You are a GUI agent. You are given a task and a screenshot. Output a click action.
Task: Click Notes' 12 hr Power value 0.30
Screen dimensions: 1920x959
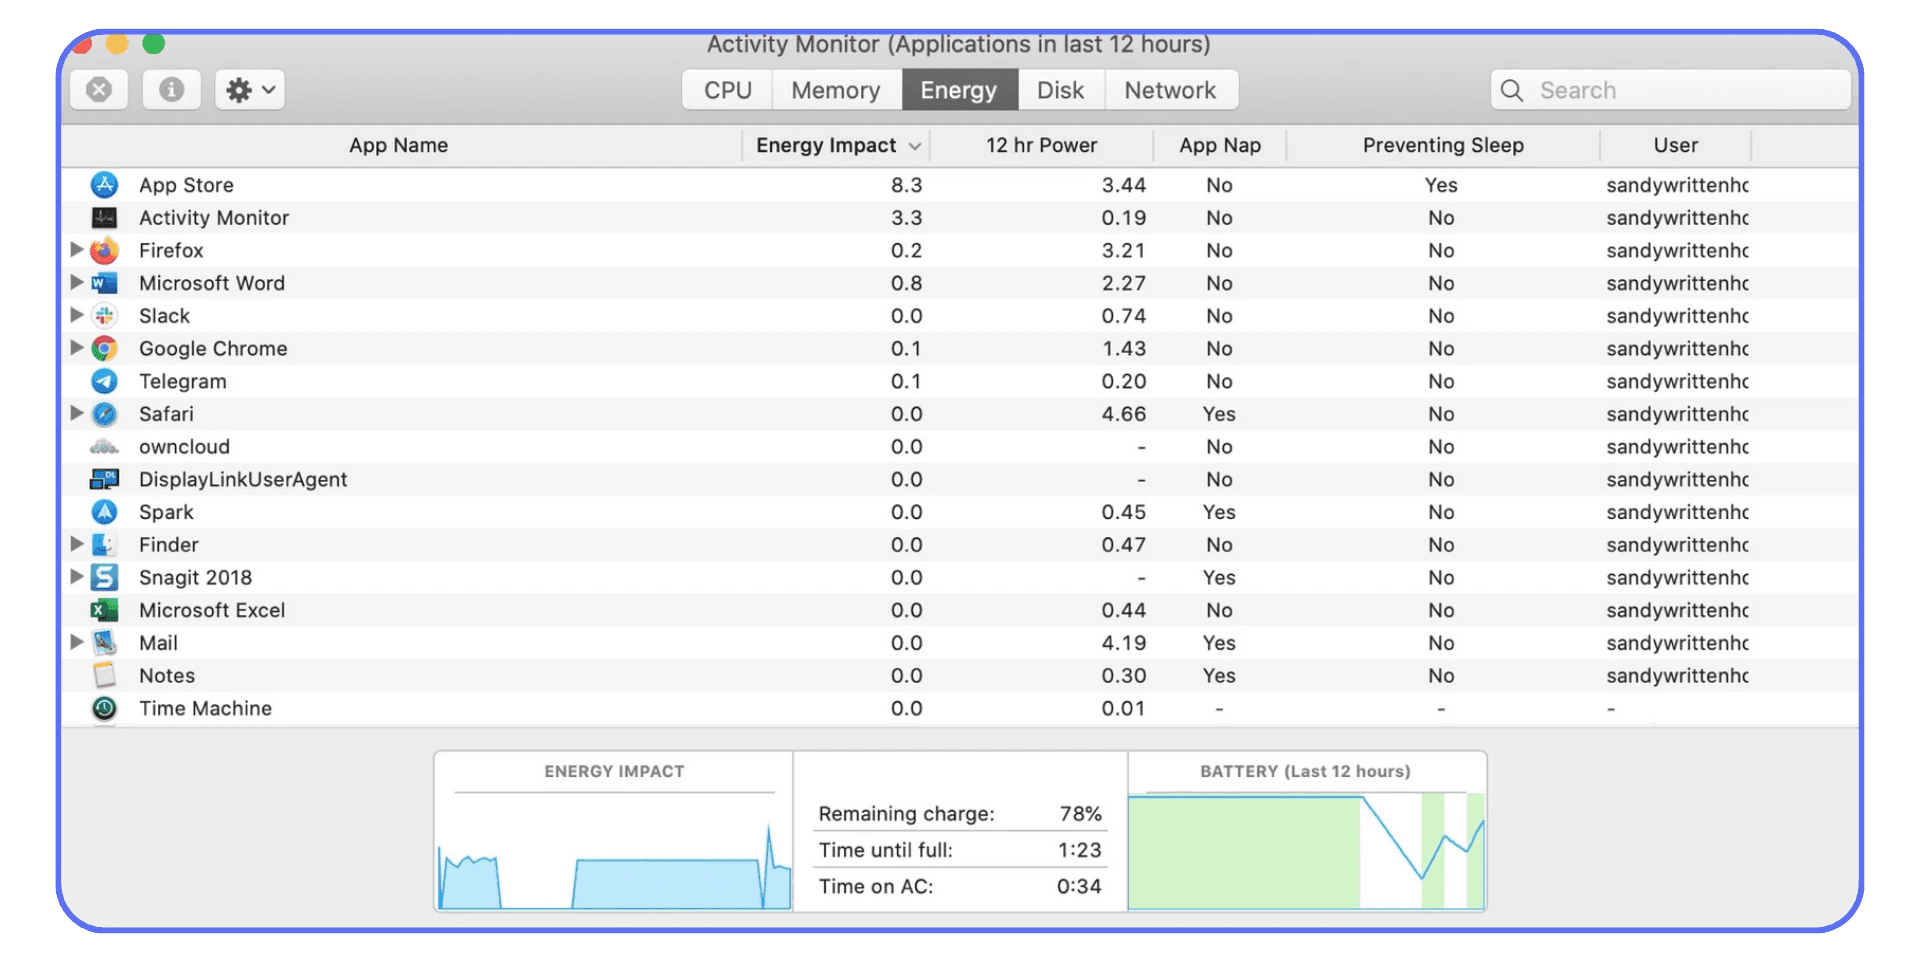(1124, 676)
